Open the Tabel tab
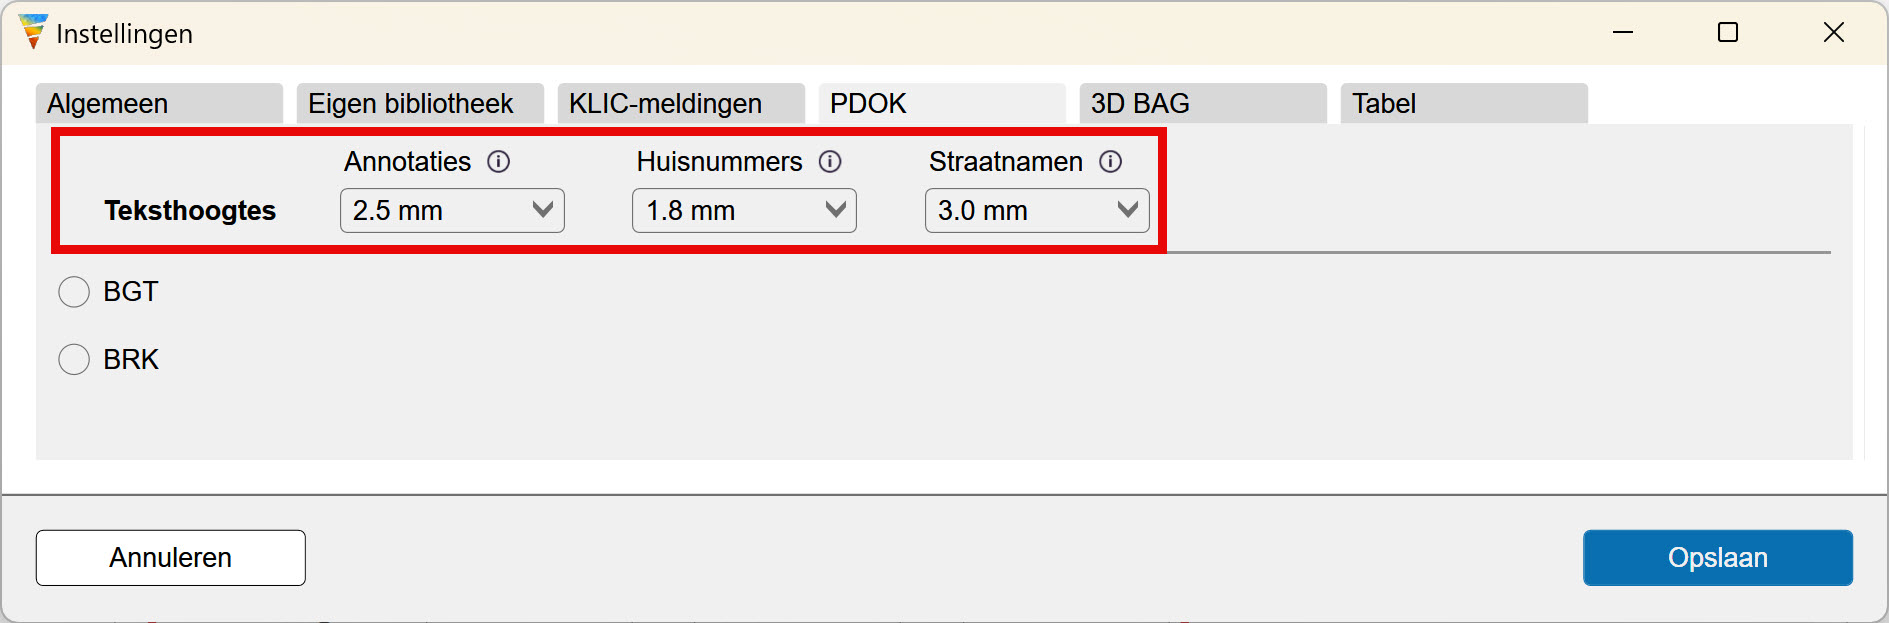 [1464, 104]
